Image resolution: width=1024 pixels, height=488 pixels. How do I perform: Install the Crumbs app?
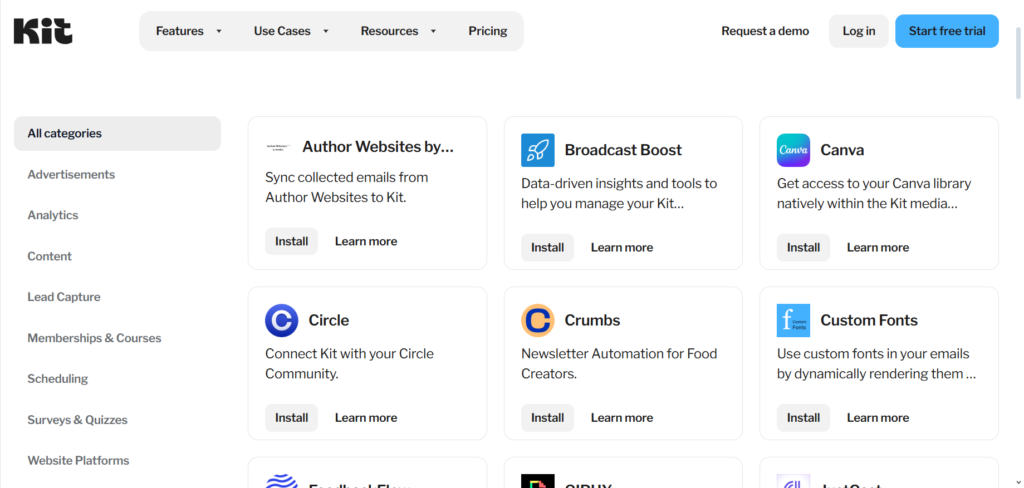(547, 417)
